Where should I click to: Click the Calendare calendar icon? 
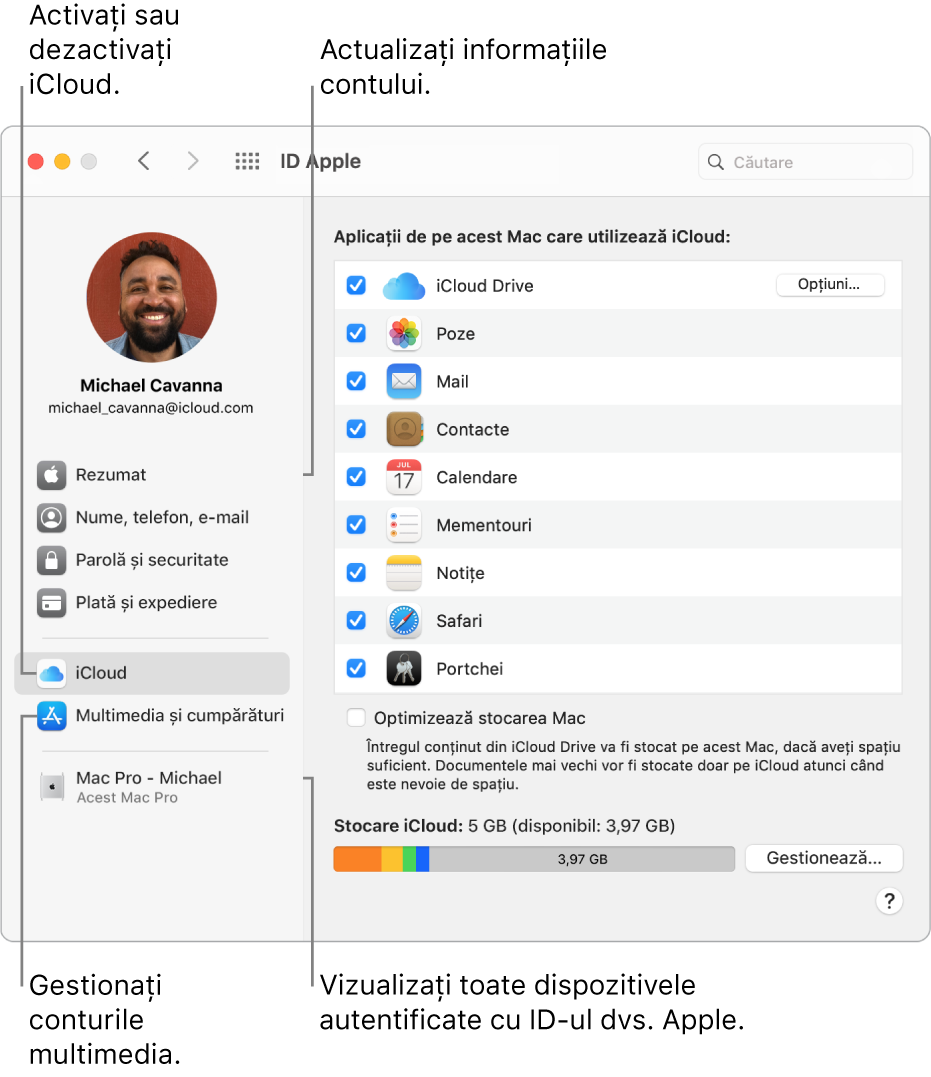point(403,477)
